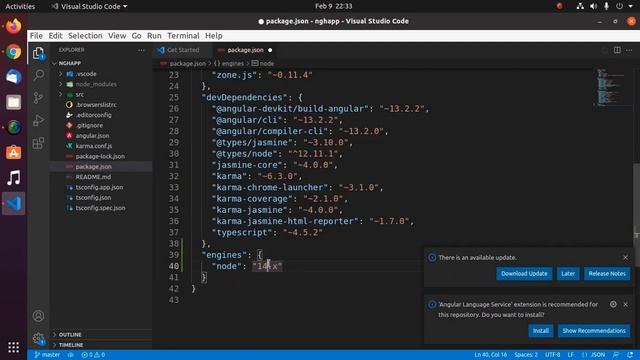Click the Synchronize Changes cloud icon
640x360 pixels.
pyautogui.click(x=71, y=355)
